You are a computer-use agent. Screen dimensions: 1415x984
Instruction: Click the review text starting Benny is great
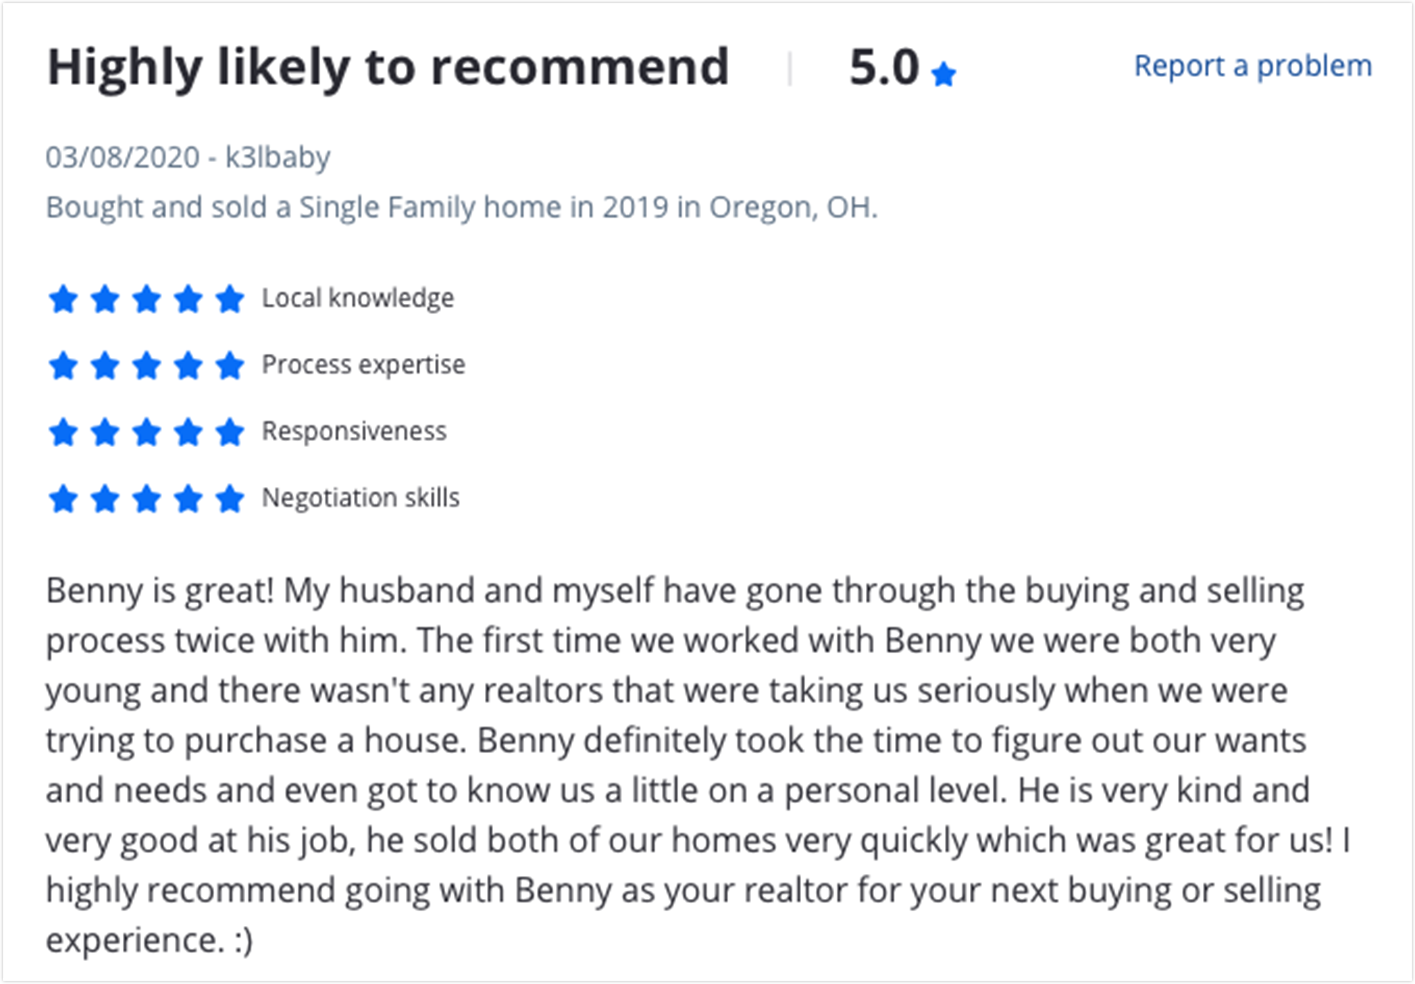pos(698,765)
